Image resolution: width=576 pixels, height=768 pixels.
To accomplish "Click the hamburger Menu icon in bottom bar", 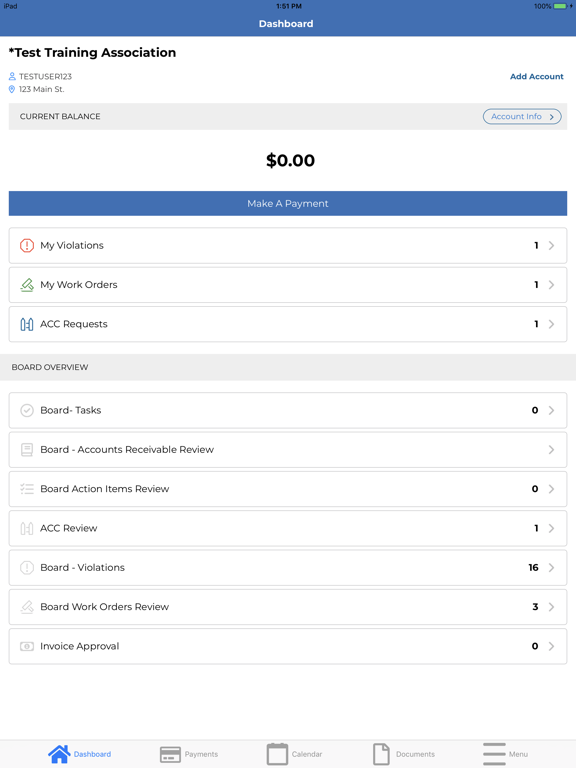I will click(x=494, y=754).
